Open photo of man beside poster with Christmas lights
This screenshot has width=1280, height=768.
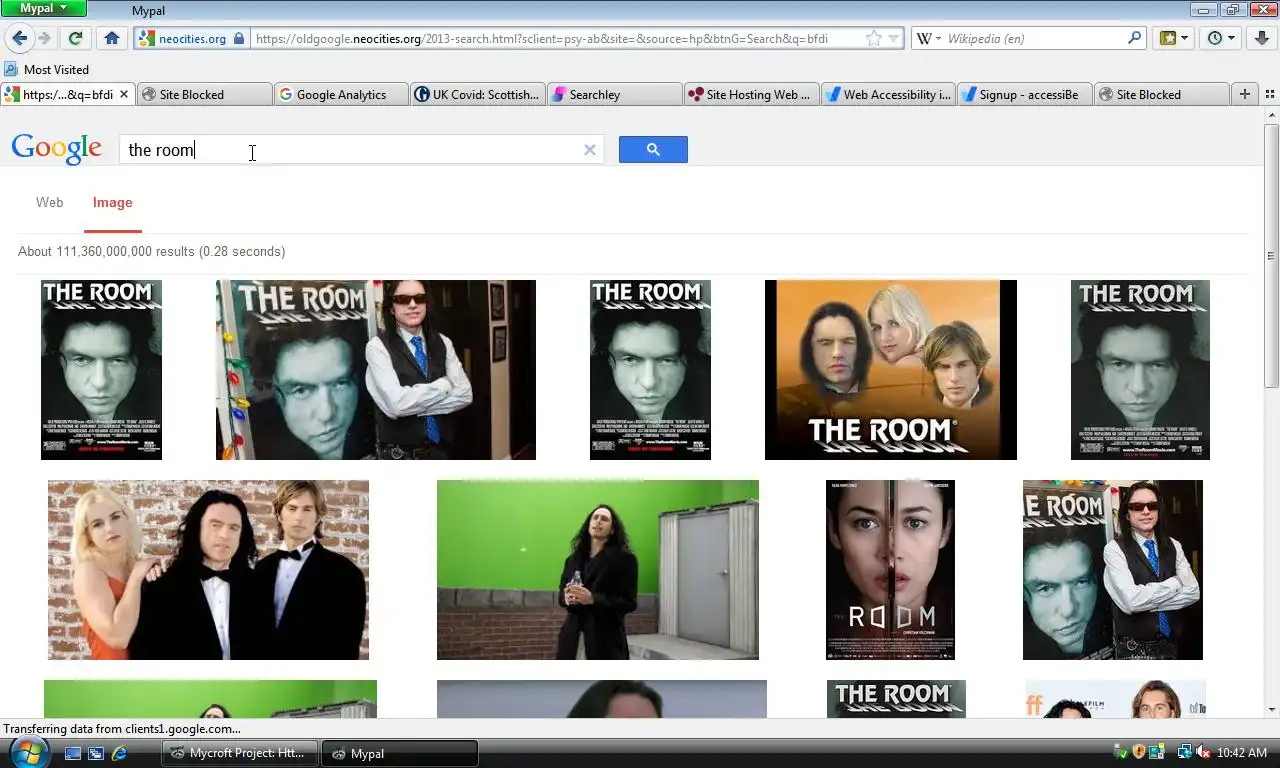[x=376, y=370]
